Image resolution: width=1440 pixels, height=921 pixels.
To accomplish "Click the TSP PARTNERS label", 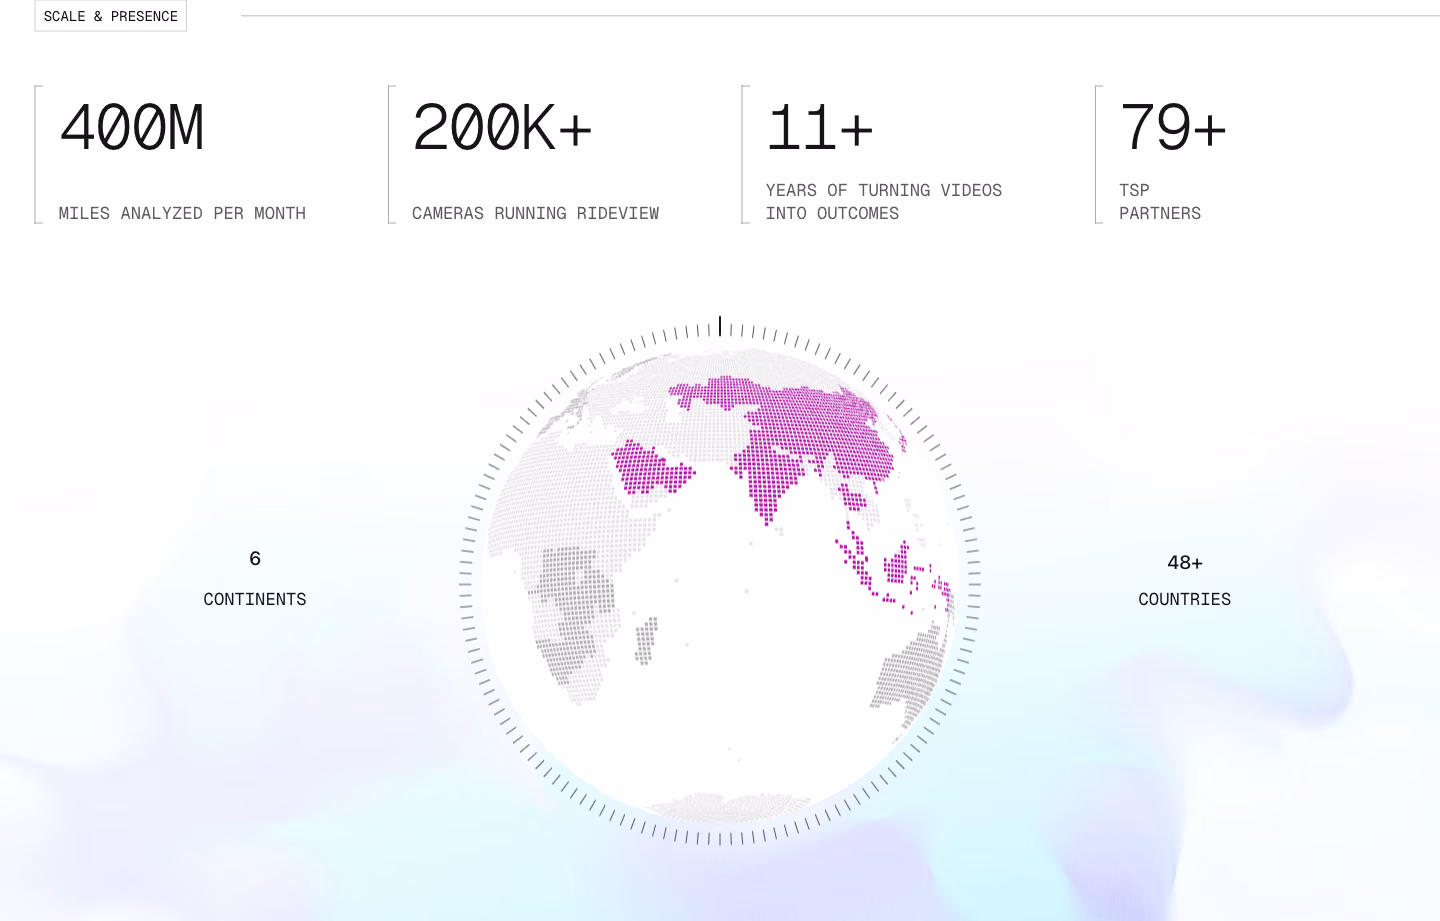I will tap(1160, 201).
